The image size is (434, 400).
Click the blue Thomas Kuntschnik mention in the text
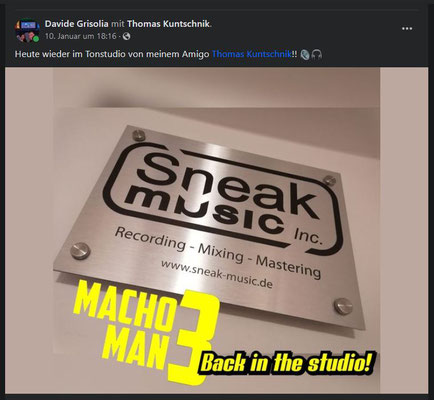[x=252, y=54]
